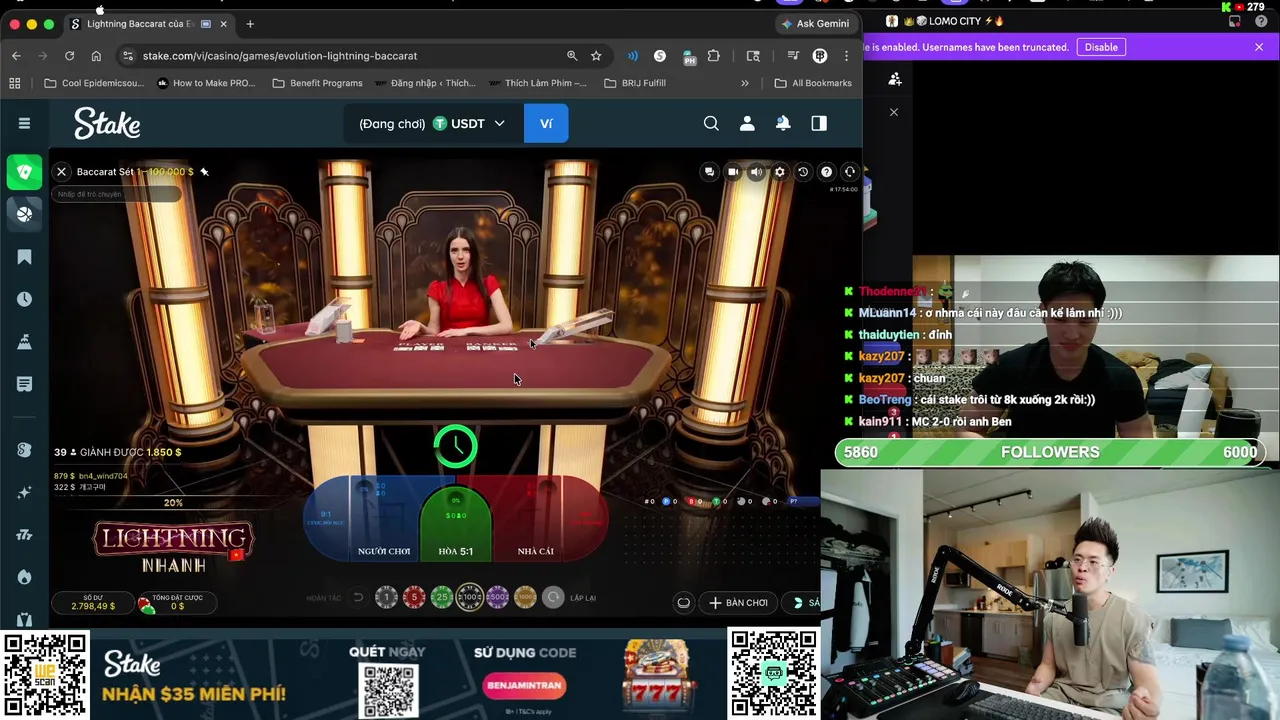The height and width of the screenshot is (720, 1280).
Task: Go back in browser history
Action: click(16, 56)
